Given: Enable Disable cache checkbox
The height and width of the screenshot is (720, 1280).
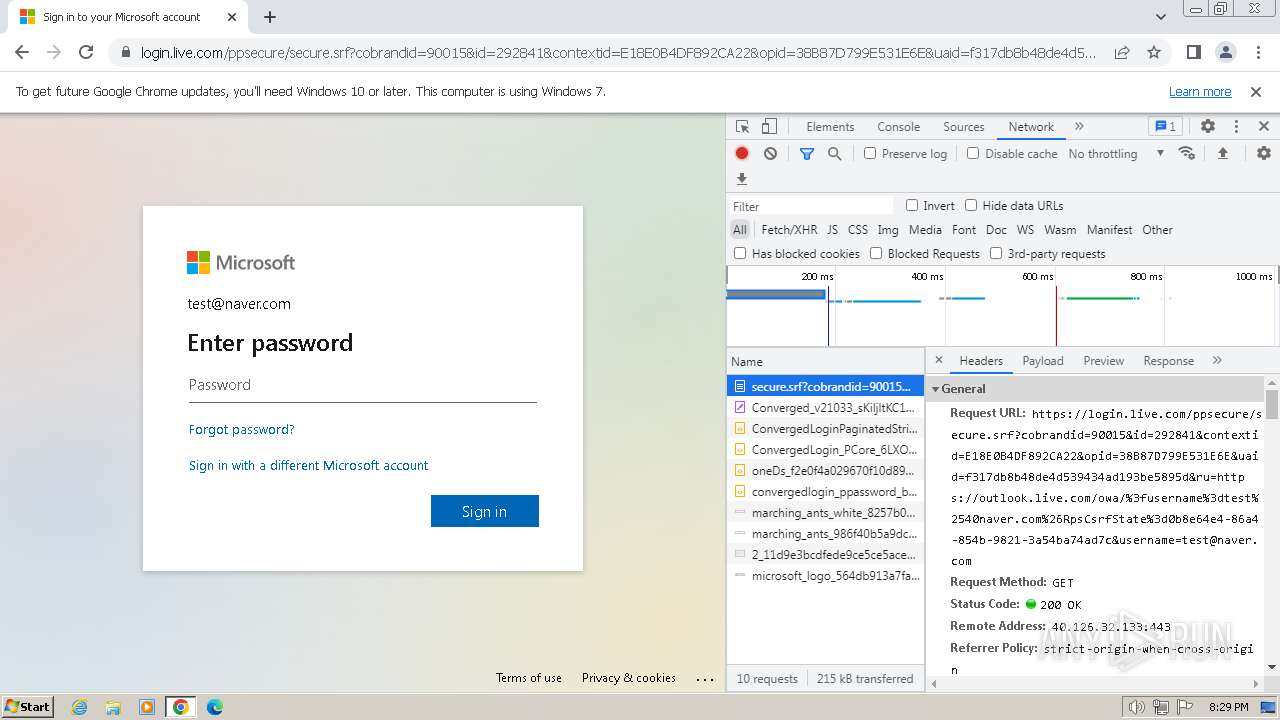Looking at the screenshot, I should pos(973,153).
